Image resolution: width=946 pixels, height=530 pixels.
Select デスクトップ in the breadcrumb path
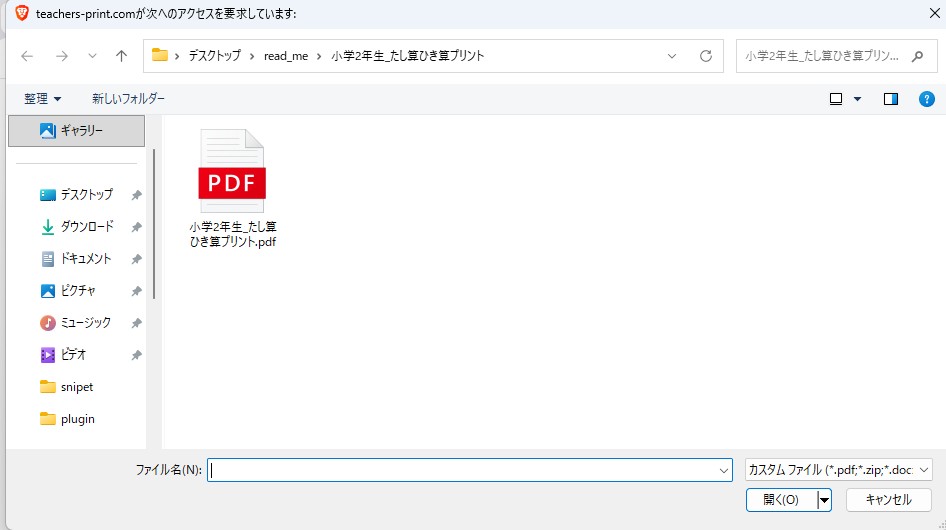(214, 56)
